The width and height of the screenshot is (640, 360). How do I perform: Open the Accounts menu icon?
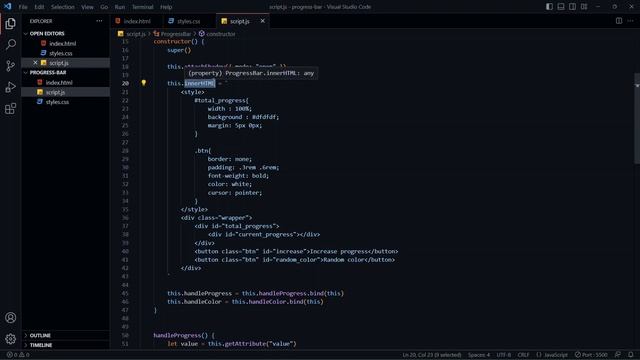click(x=11, y=318)
